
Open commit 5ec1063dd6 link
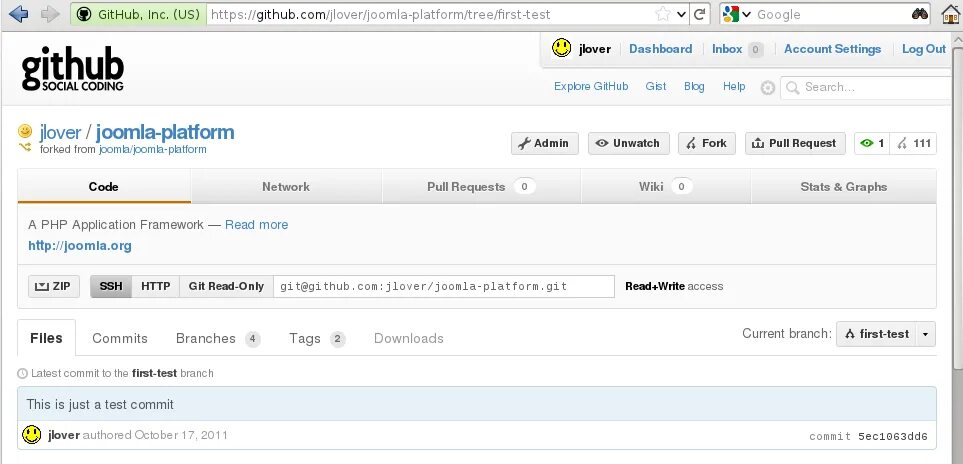coord(892,437)
